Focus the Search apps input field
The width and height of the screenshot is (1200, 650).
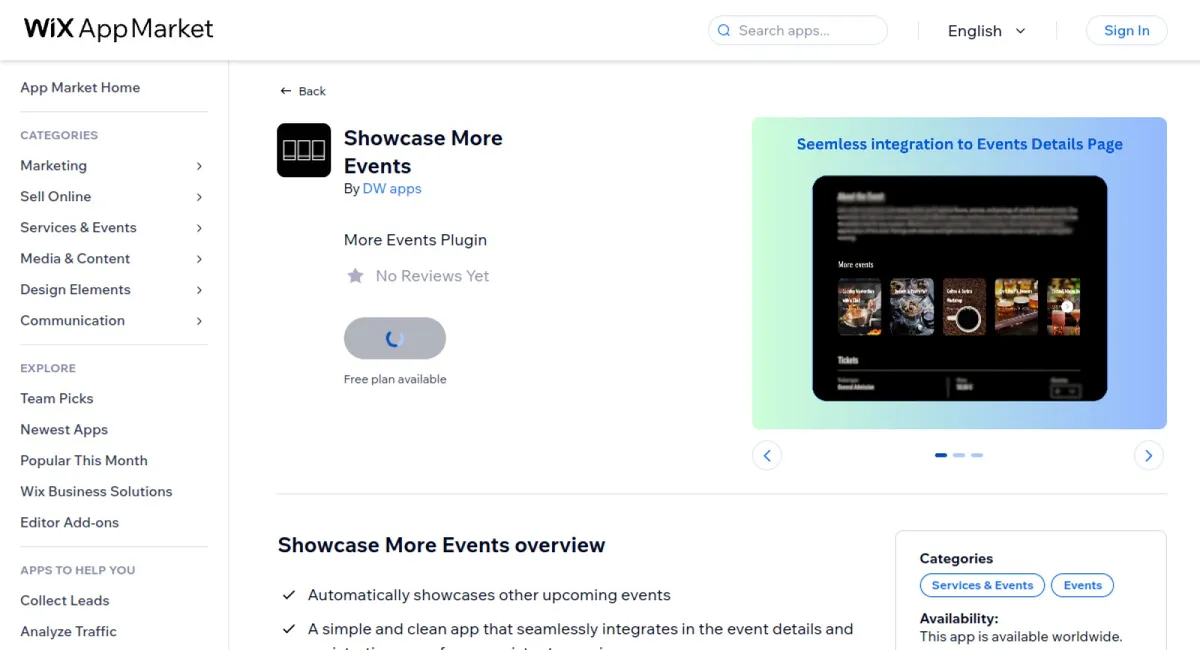[x=798, y=31]
